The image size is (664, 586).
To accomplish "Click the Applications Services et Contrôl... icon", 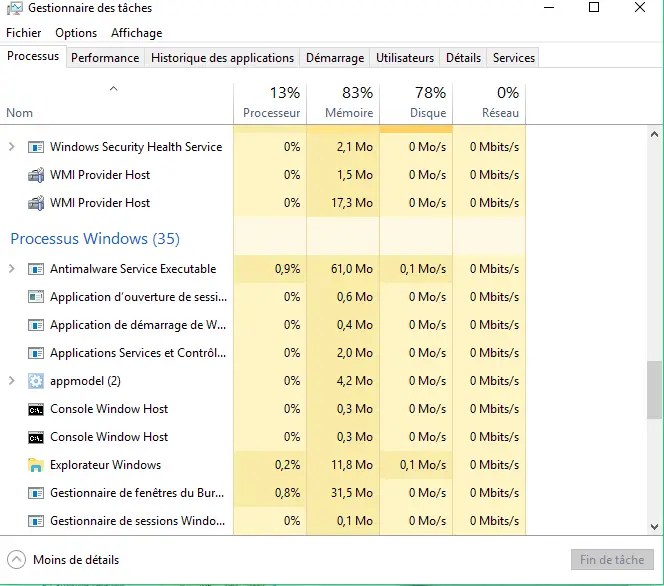I will pyautogui.click(x=36, y=353).
